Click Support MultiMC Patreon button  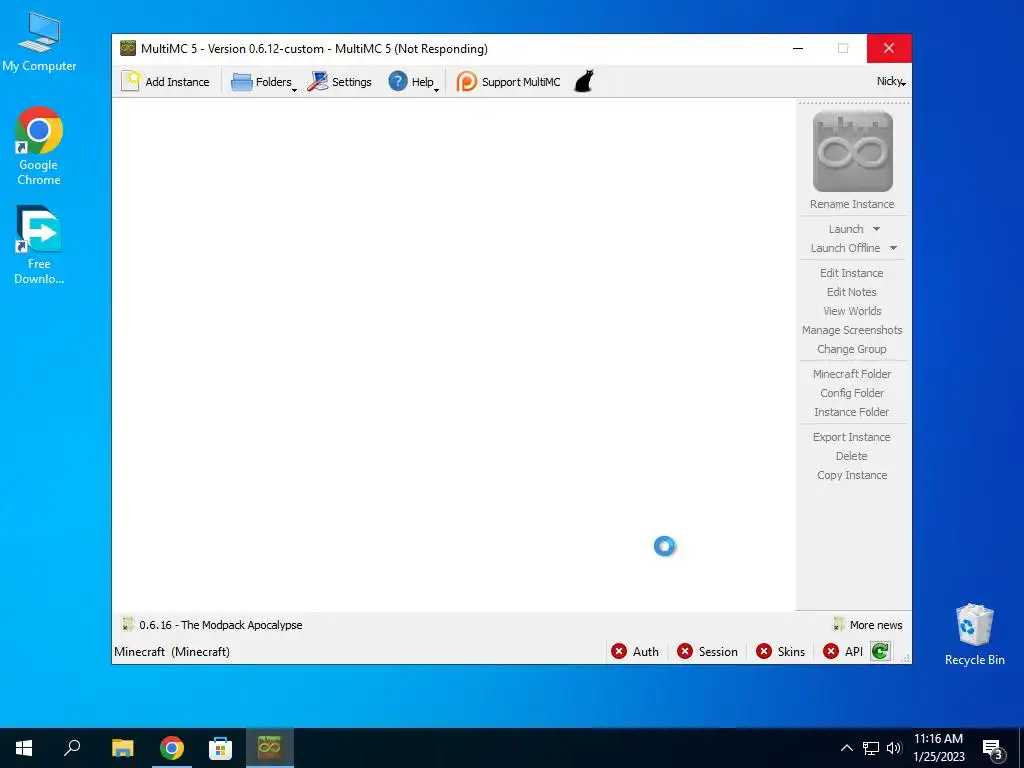(509, 82)
